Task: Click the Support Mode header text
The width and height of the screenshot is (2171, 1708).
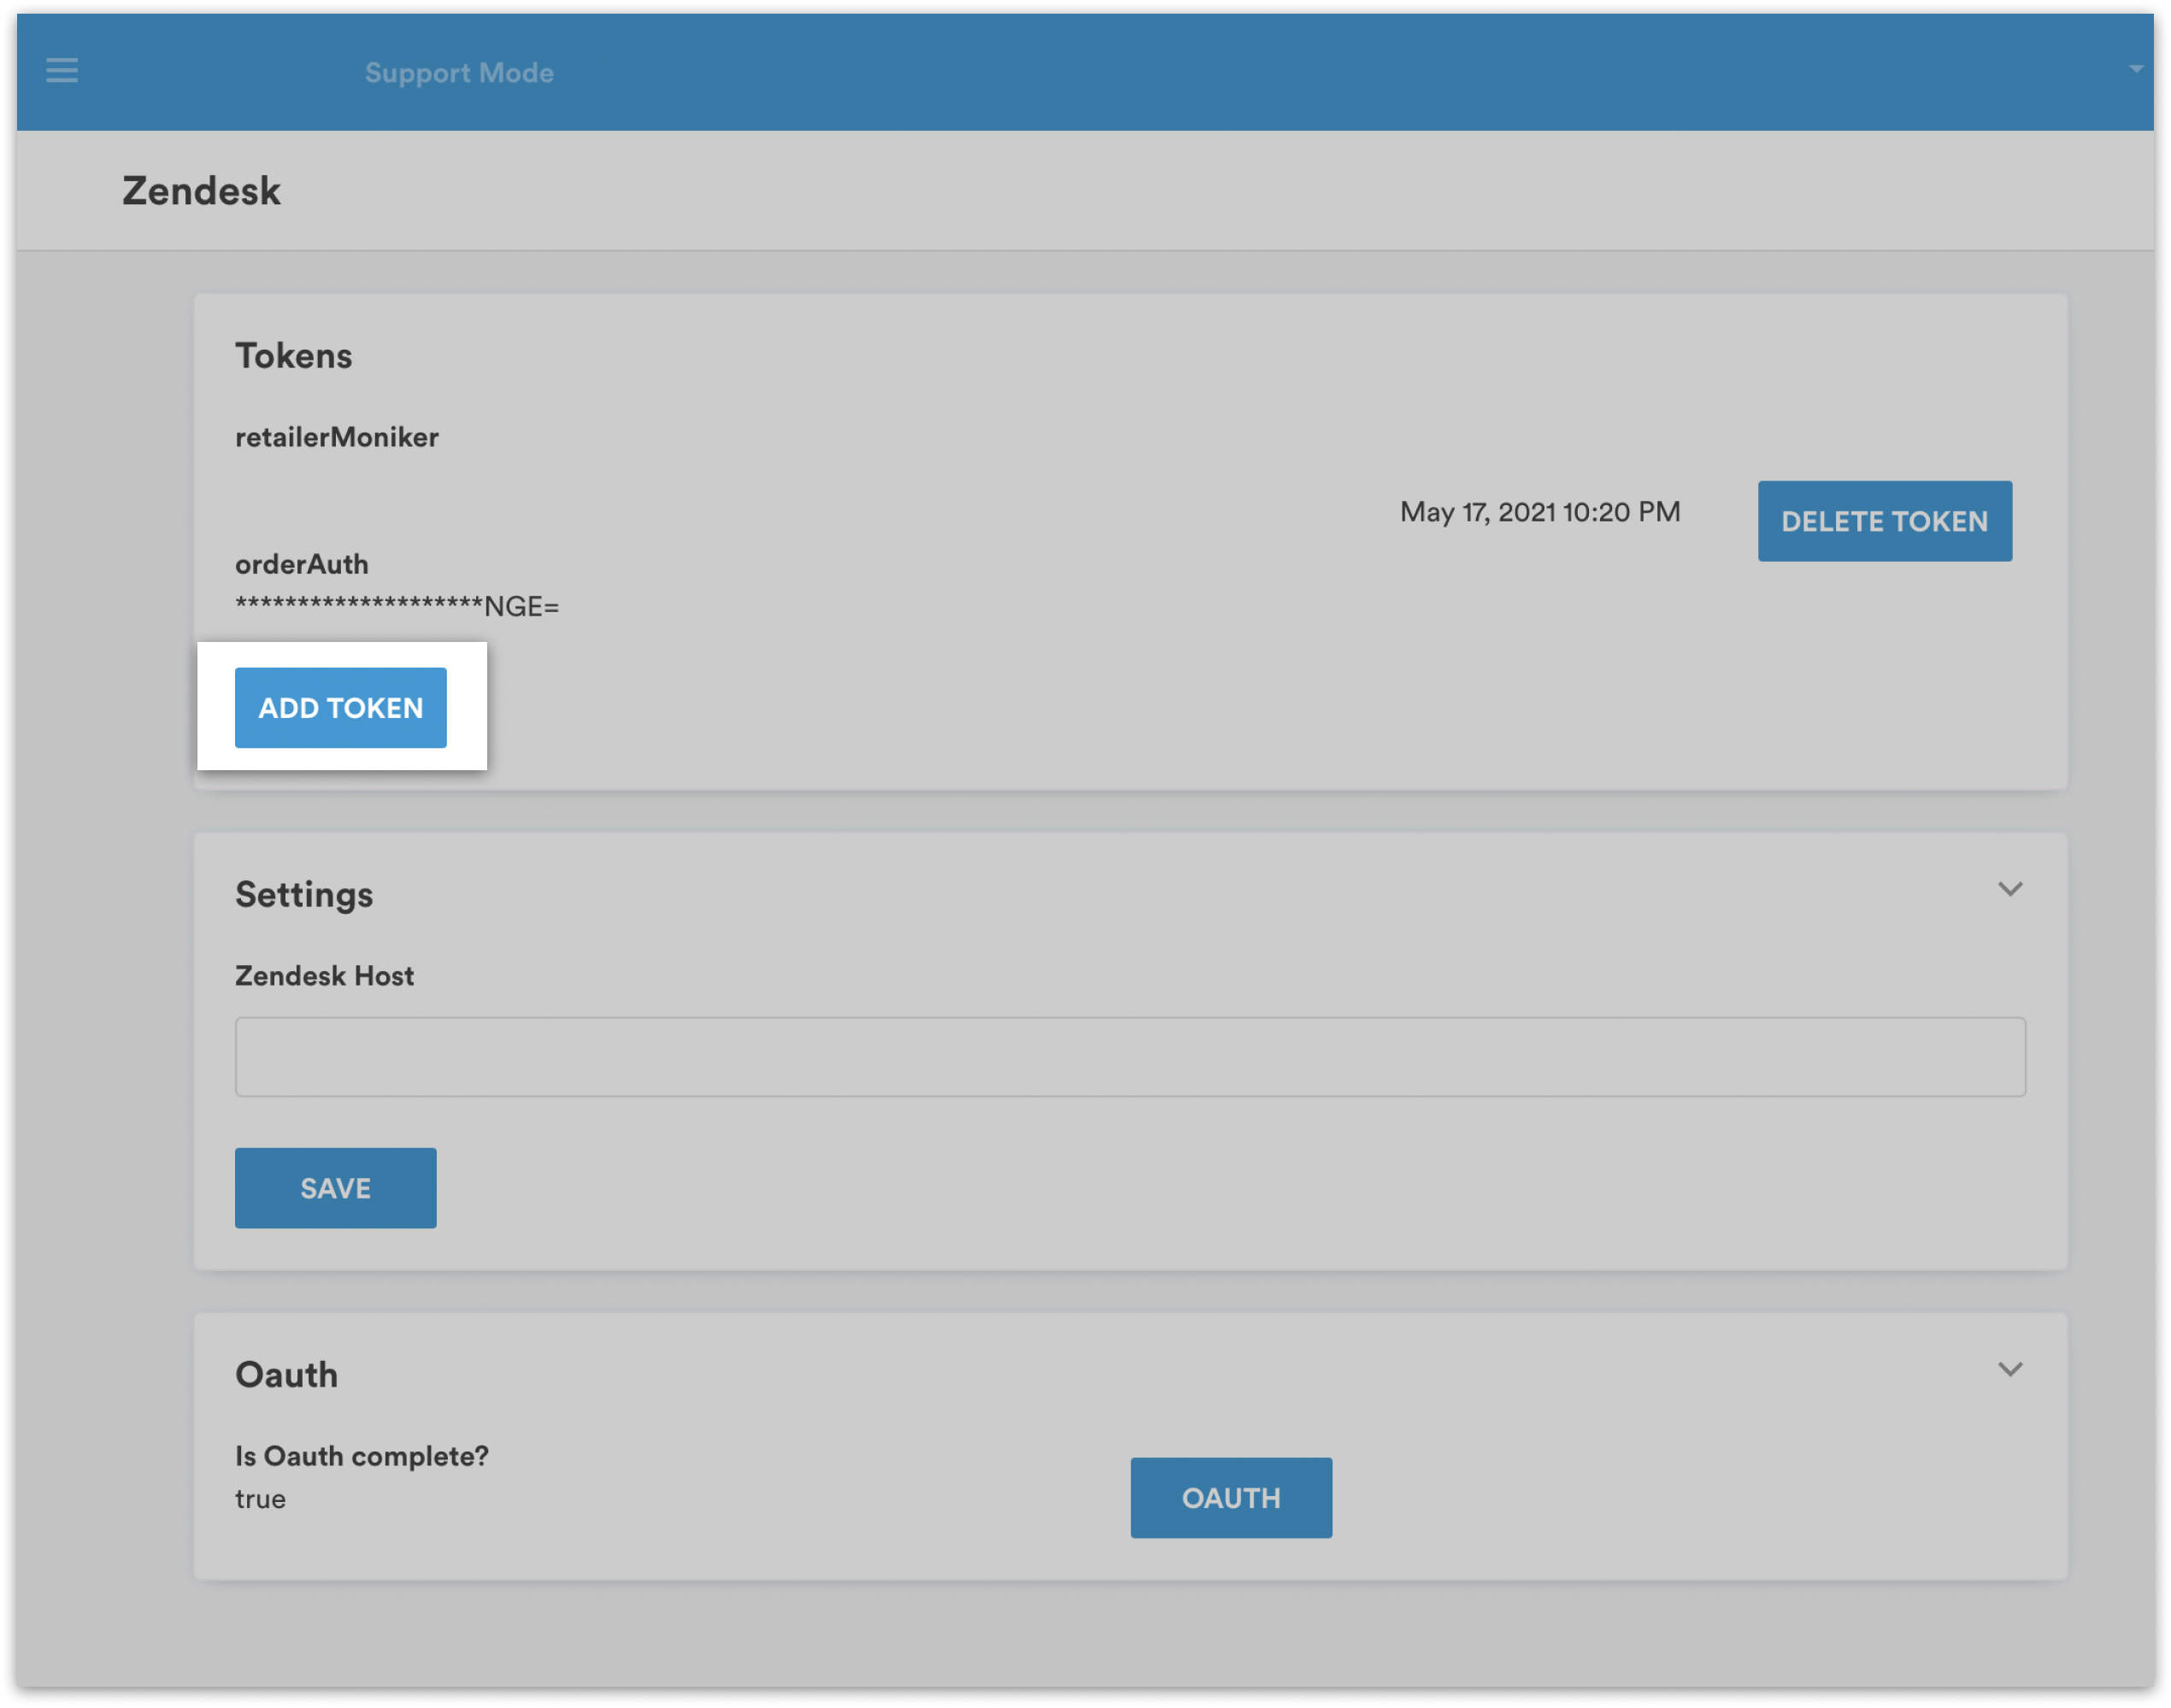Action: point(459,72)
